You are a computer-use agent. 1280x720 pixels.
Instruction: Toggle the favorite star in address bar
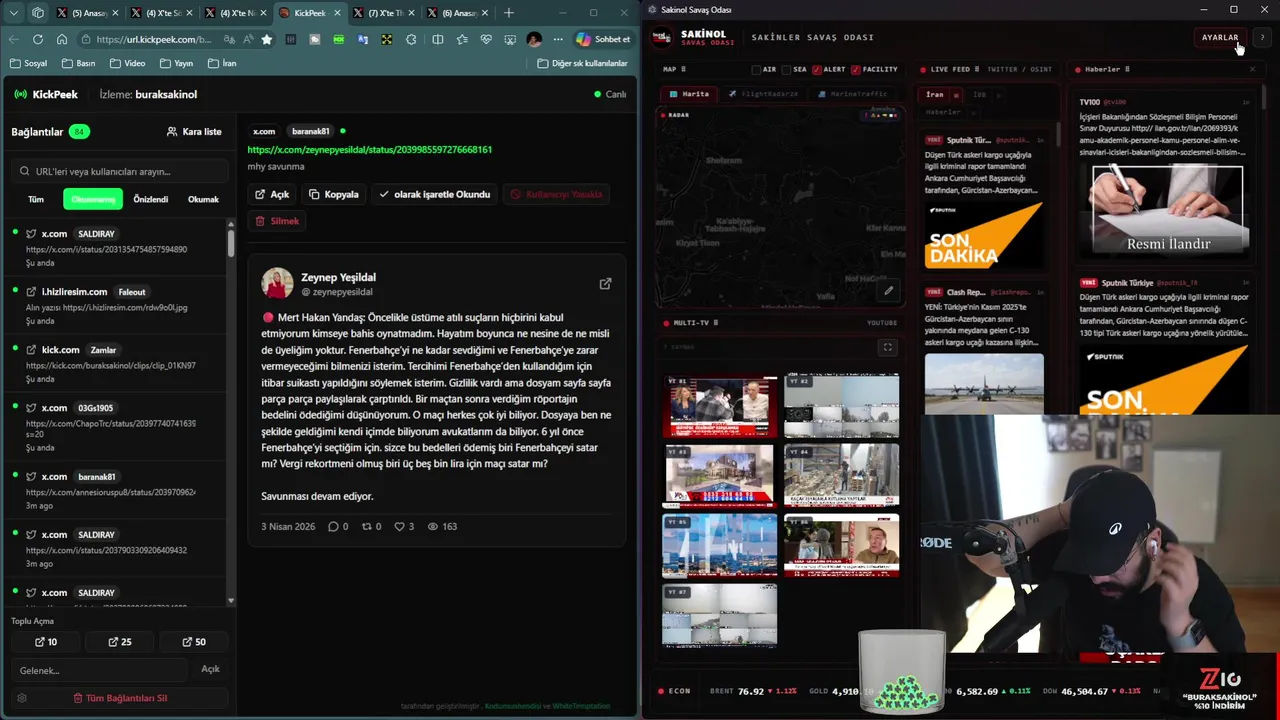pyautogui.click(x=266, y=39)
